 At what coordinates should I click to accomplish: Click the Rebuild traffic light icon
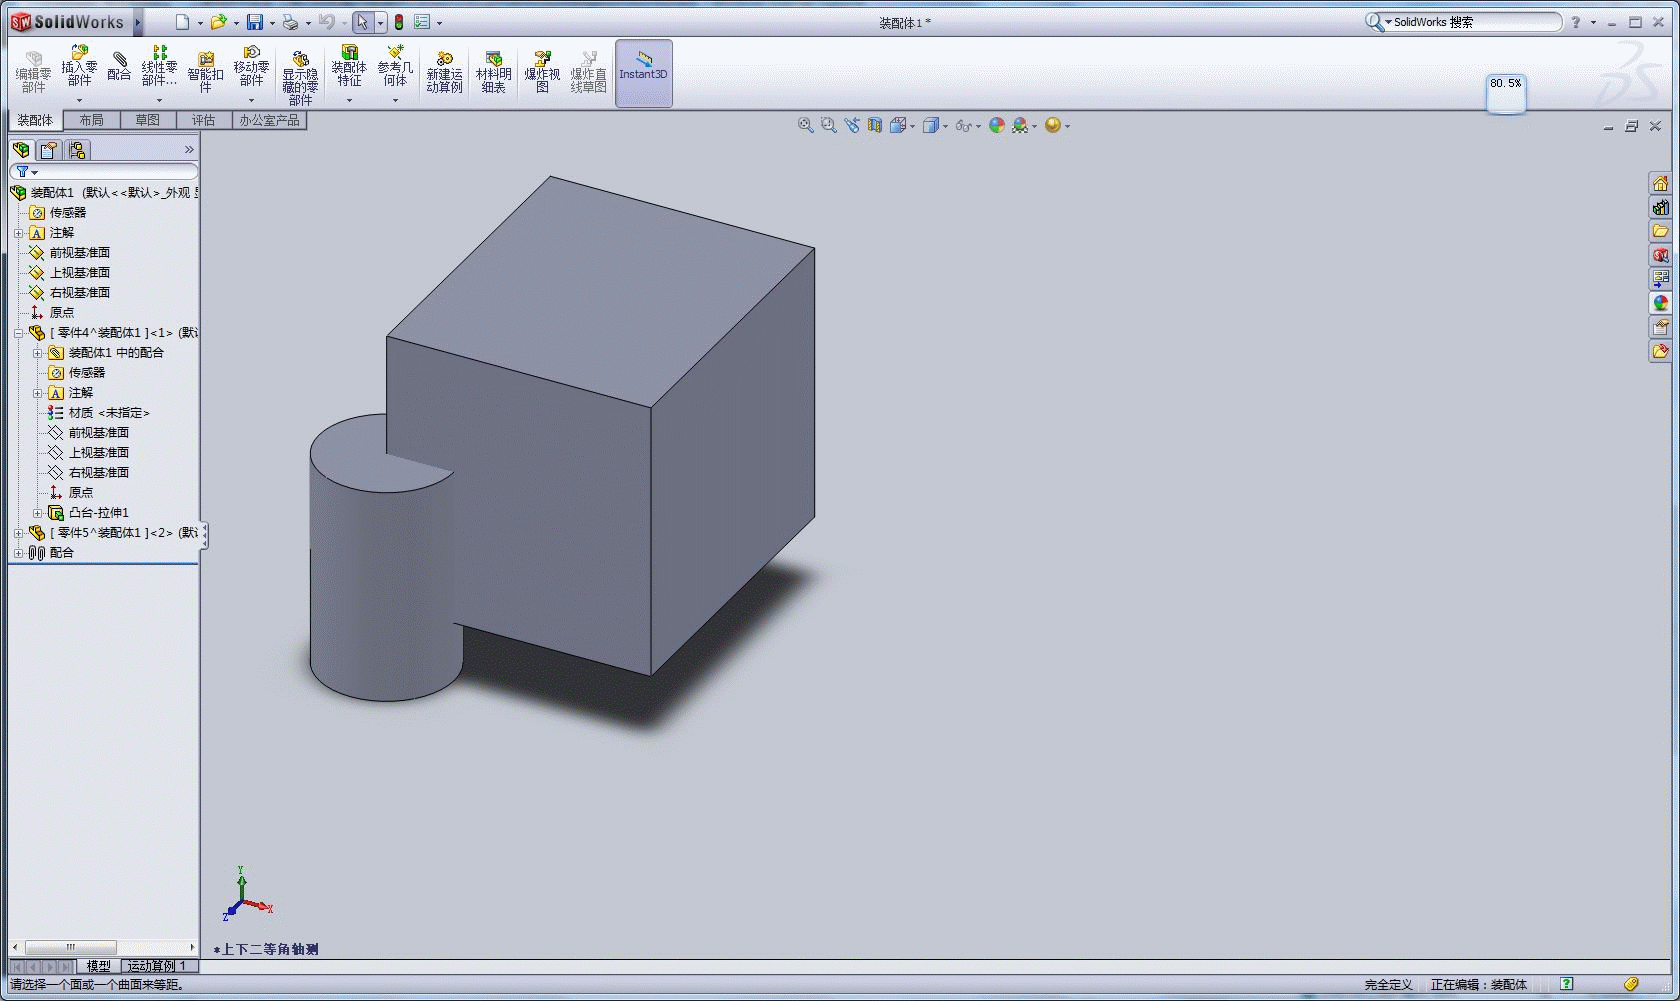[x=399, y=22]
